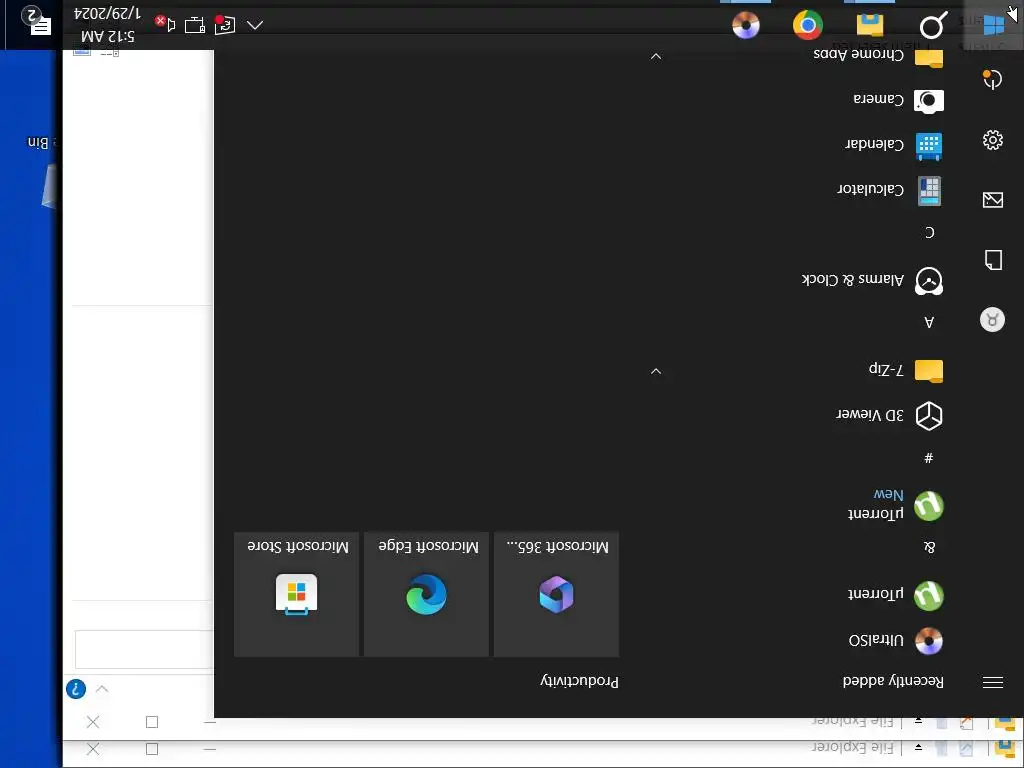Show hidden system tray icons

(255, 25)
